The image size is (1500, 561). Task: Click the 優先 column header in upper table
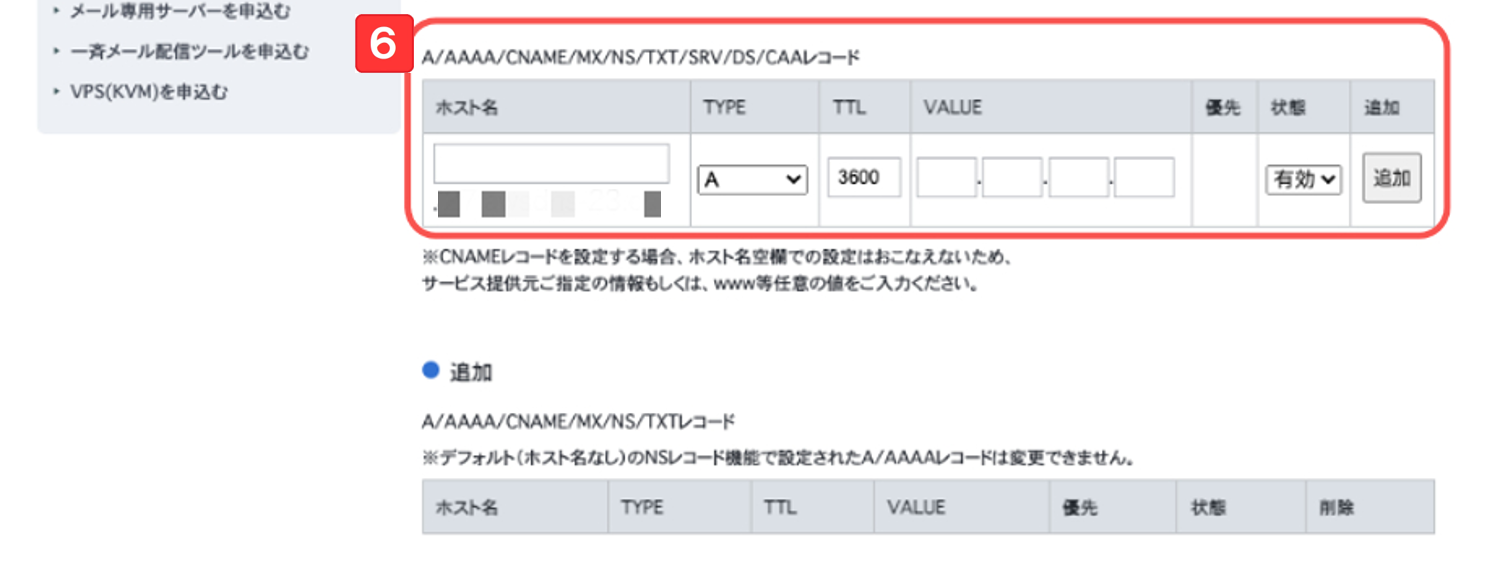(x=1223, y=107)
